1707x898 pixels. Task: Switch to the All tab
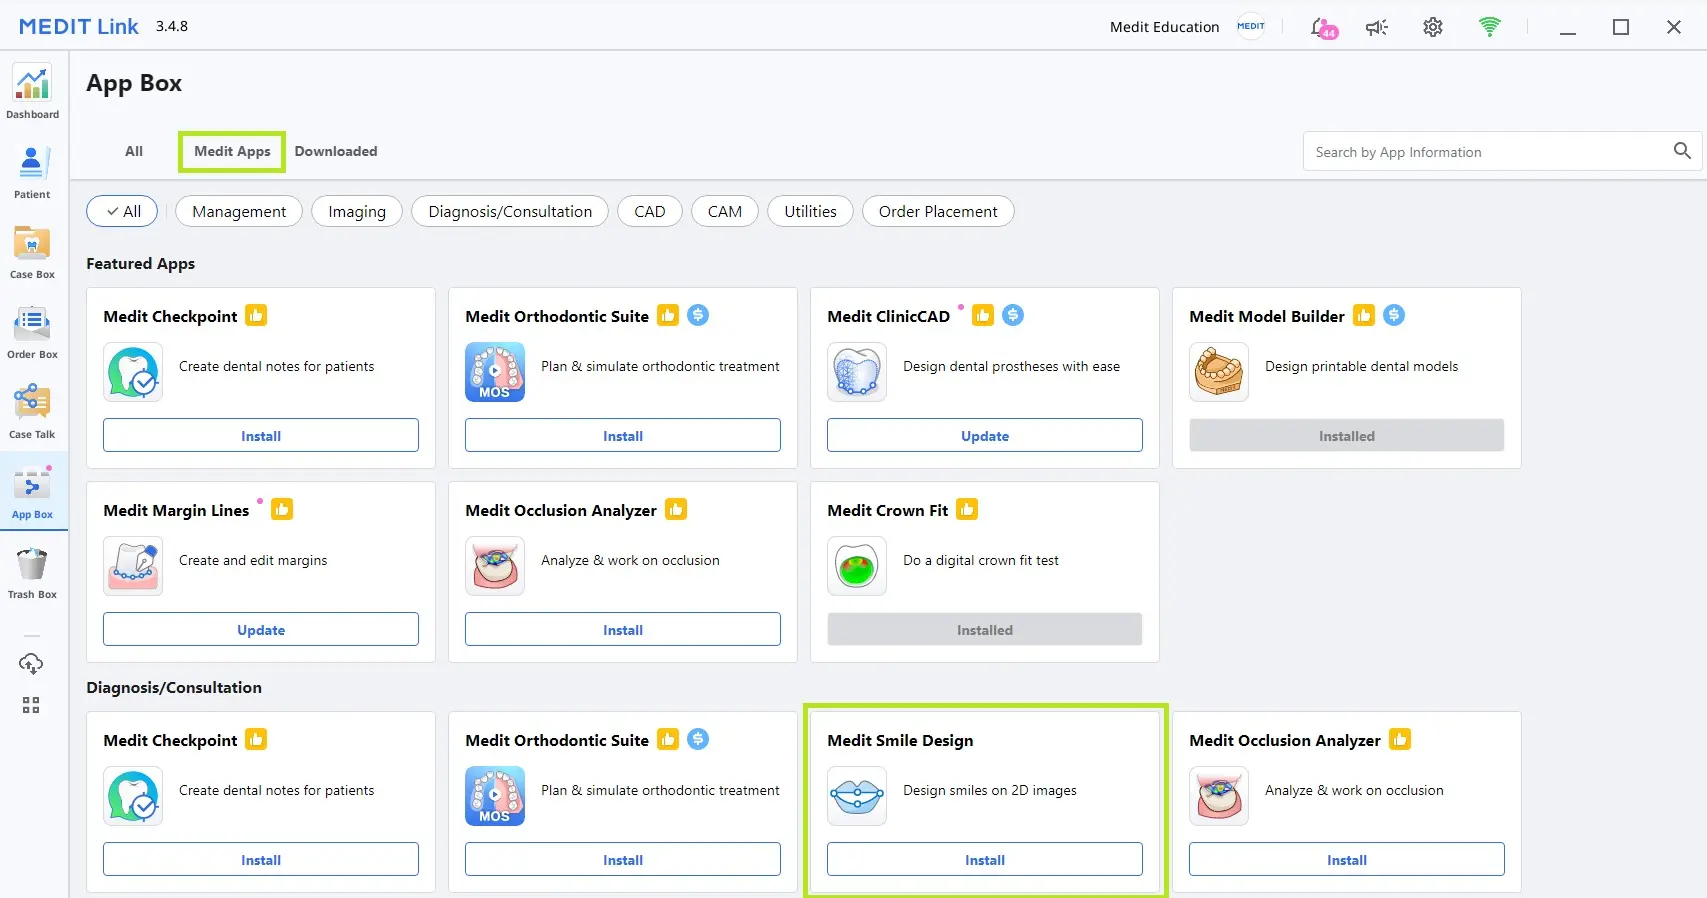coord(134,151)
